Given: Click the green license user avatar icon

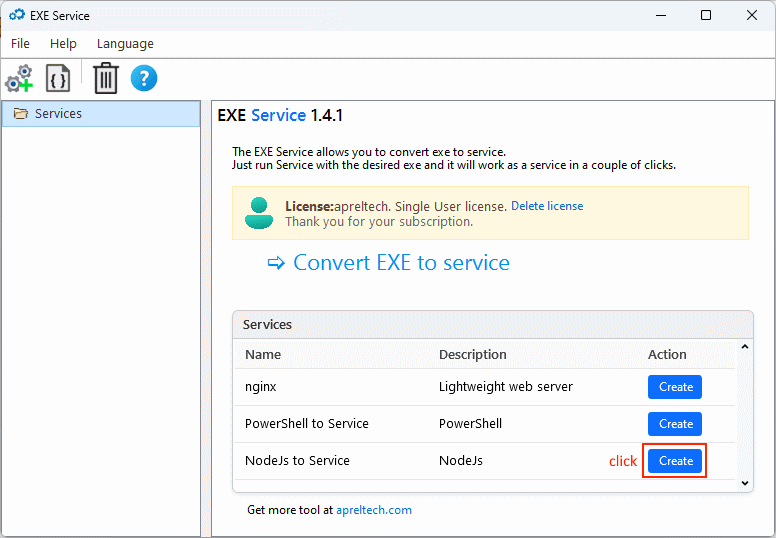Looking at the screenshot, I should (259, 213).
